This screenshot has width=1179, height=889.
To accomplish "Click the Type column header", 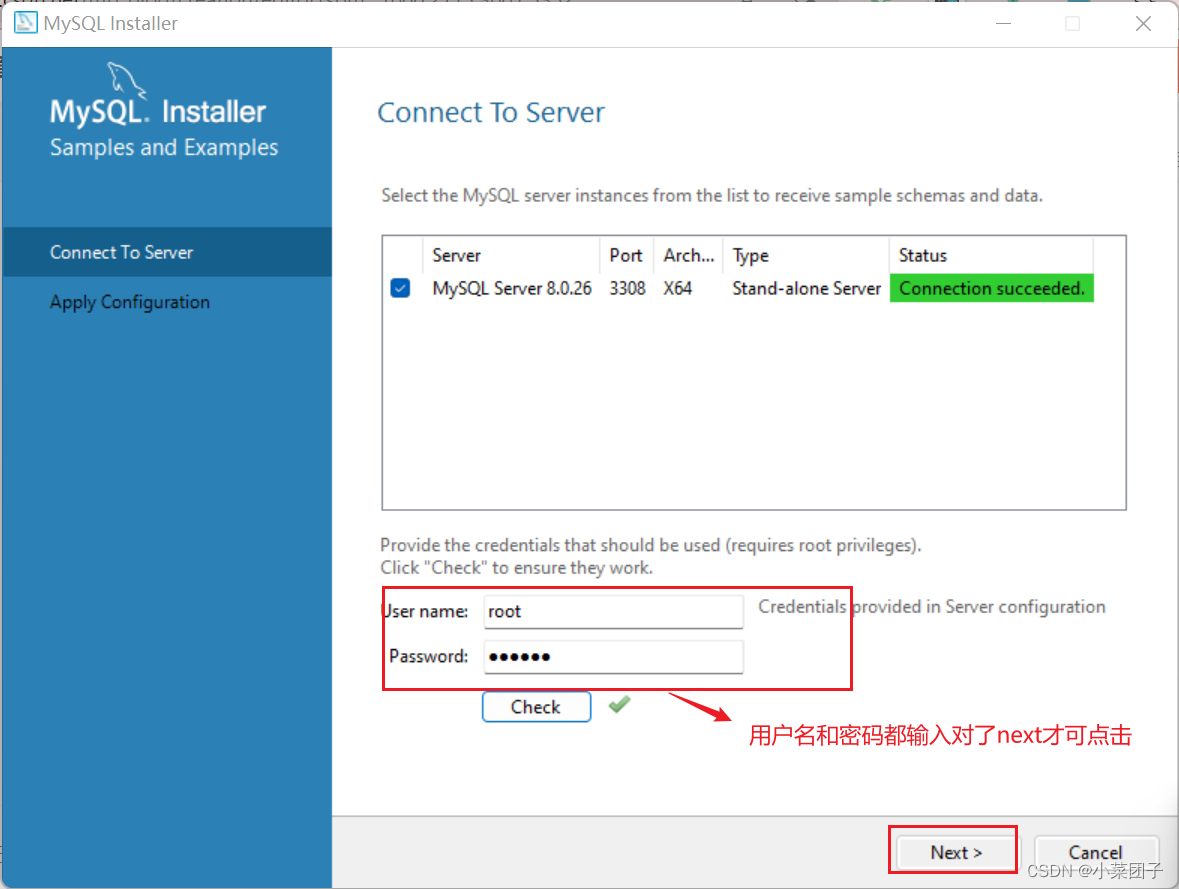I will point(806,255).
